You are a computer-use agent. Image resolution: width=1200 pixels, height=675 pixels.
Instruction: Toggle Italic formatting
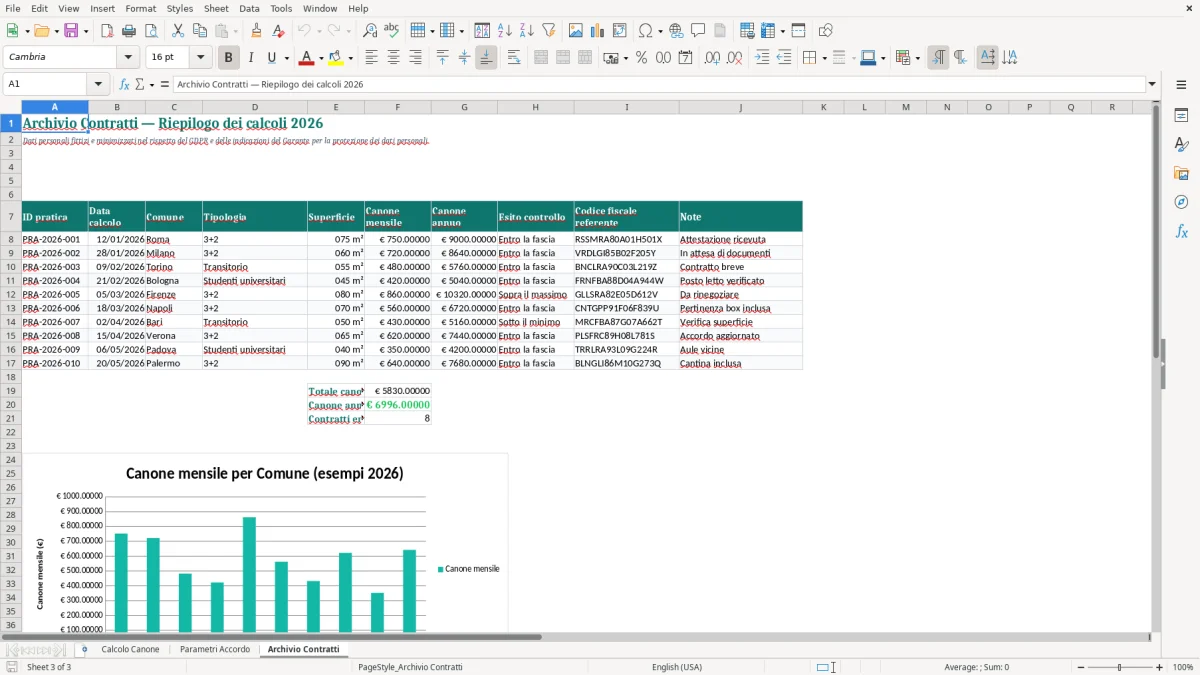click(250, 57)
